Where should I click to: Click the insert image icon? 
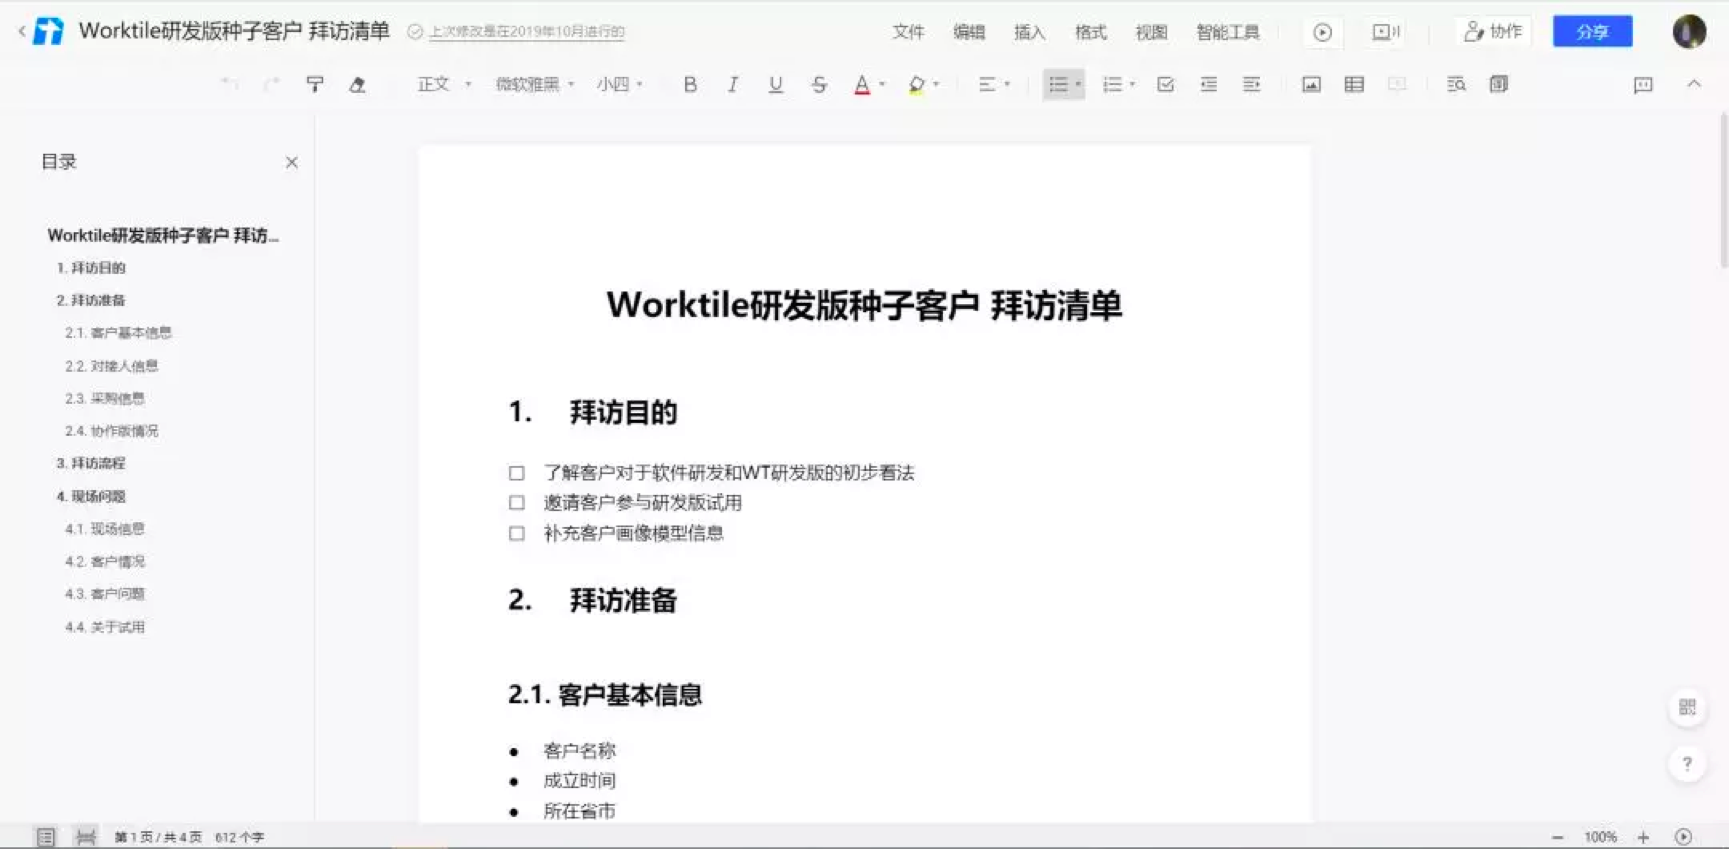[x=1311, y=85]
